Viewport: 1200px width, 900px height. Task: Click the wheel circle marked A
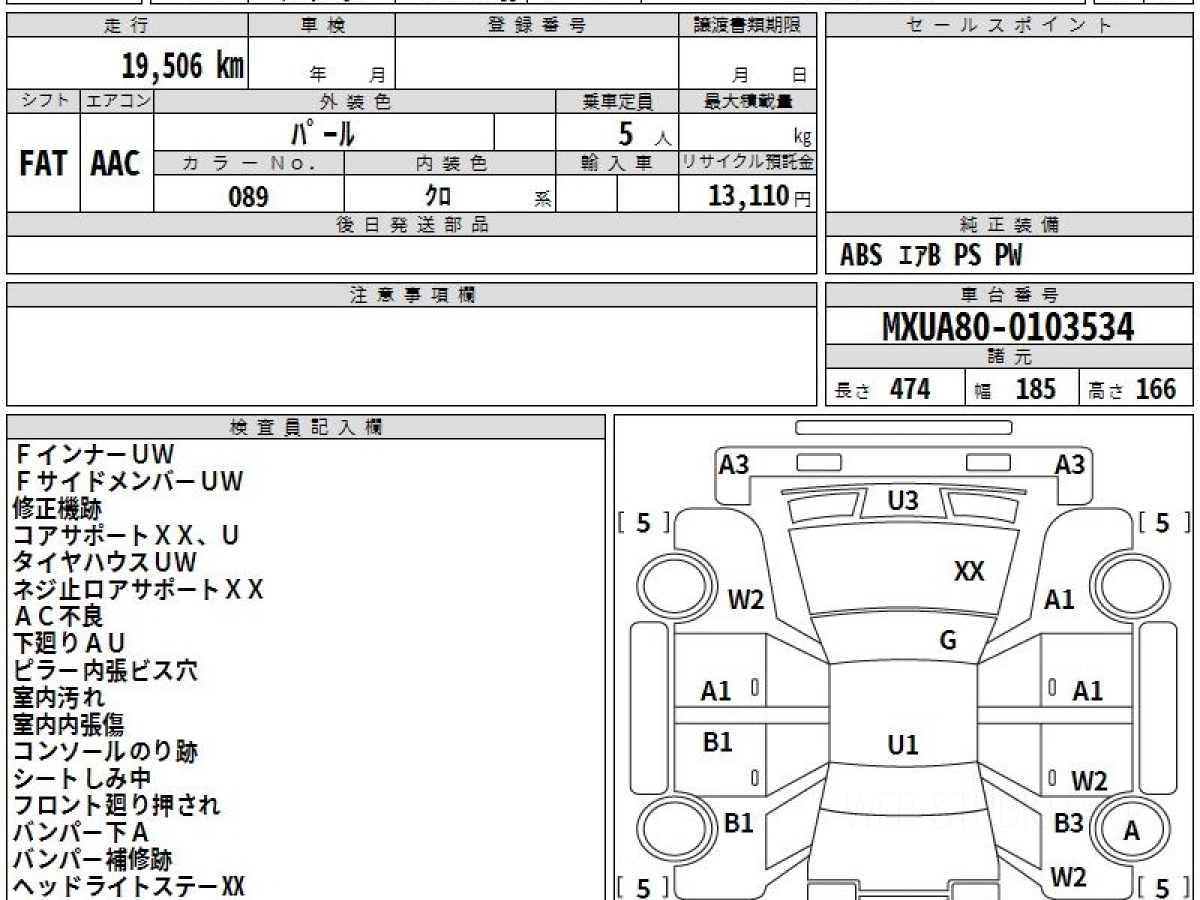tap(1132, 830)
